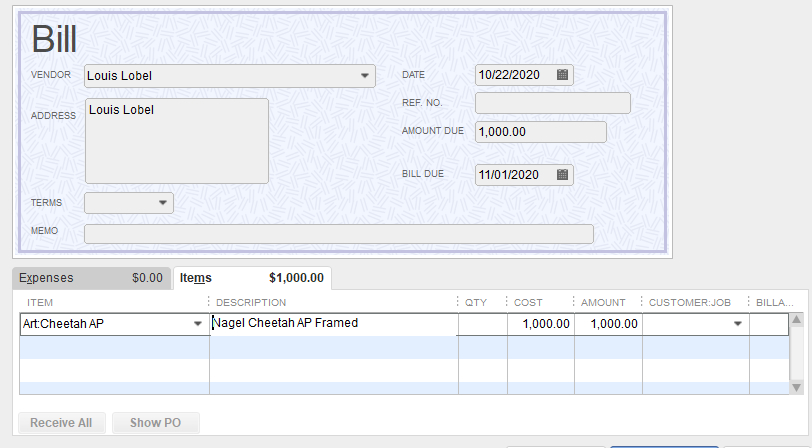Open the Customer:Job dropdown in first row

[738, 324]
